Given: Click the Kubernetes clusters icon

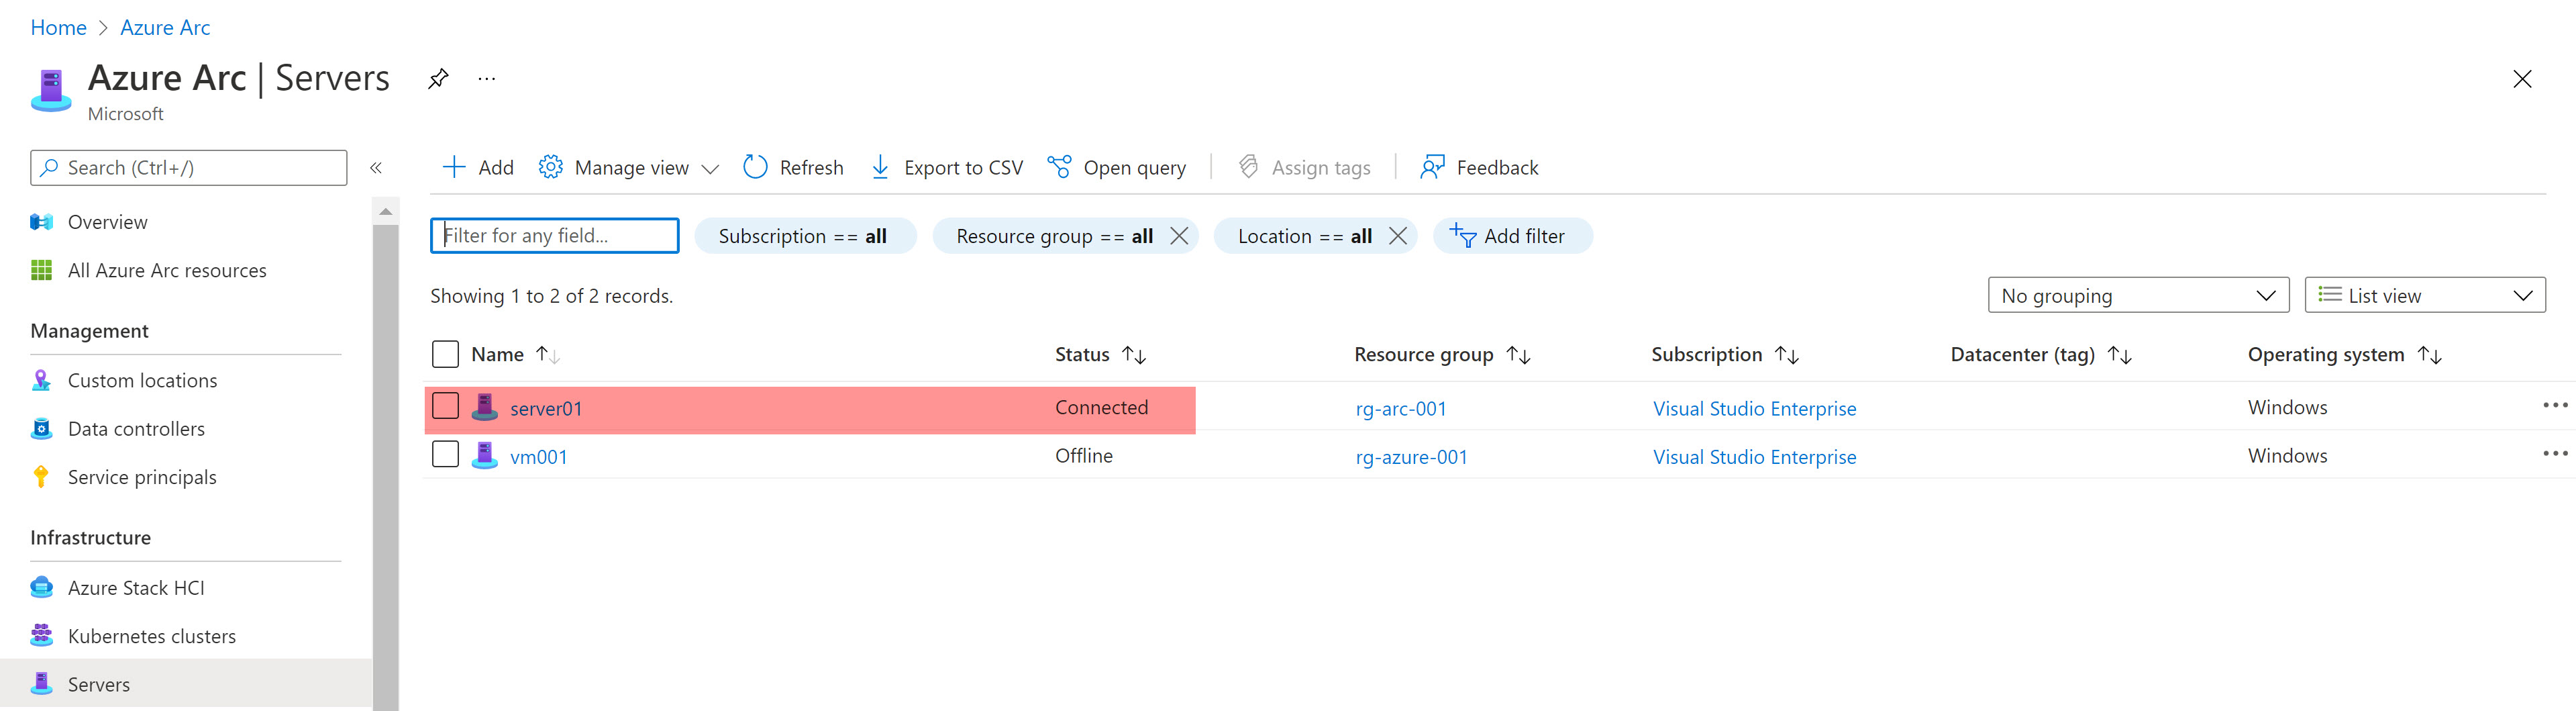Looking at the screenshot, I should coord(41,635).
